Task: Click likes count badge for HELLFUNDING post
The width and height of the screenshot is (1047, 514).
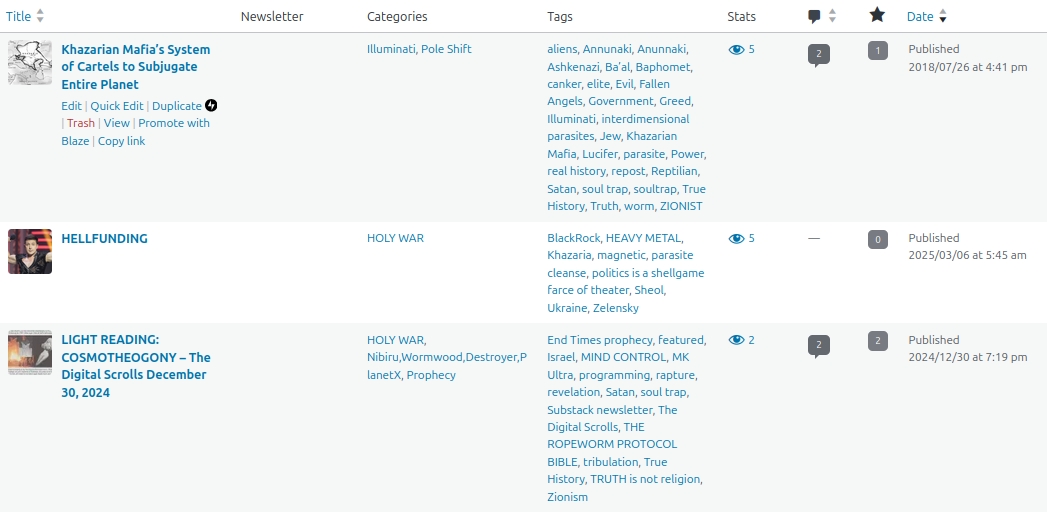Action: 877,239
